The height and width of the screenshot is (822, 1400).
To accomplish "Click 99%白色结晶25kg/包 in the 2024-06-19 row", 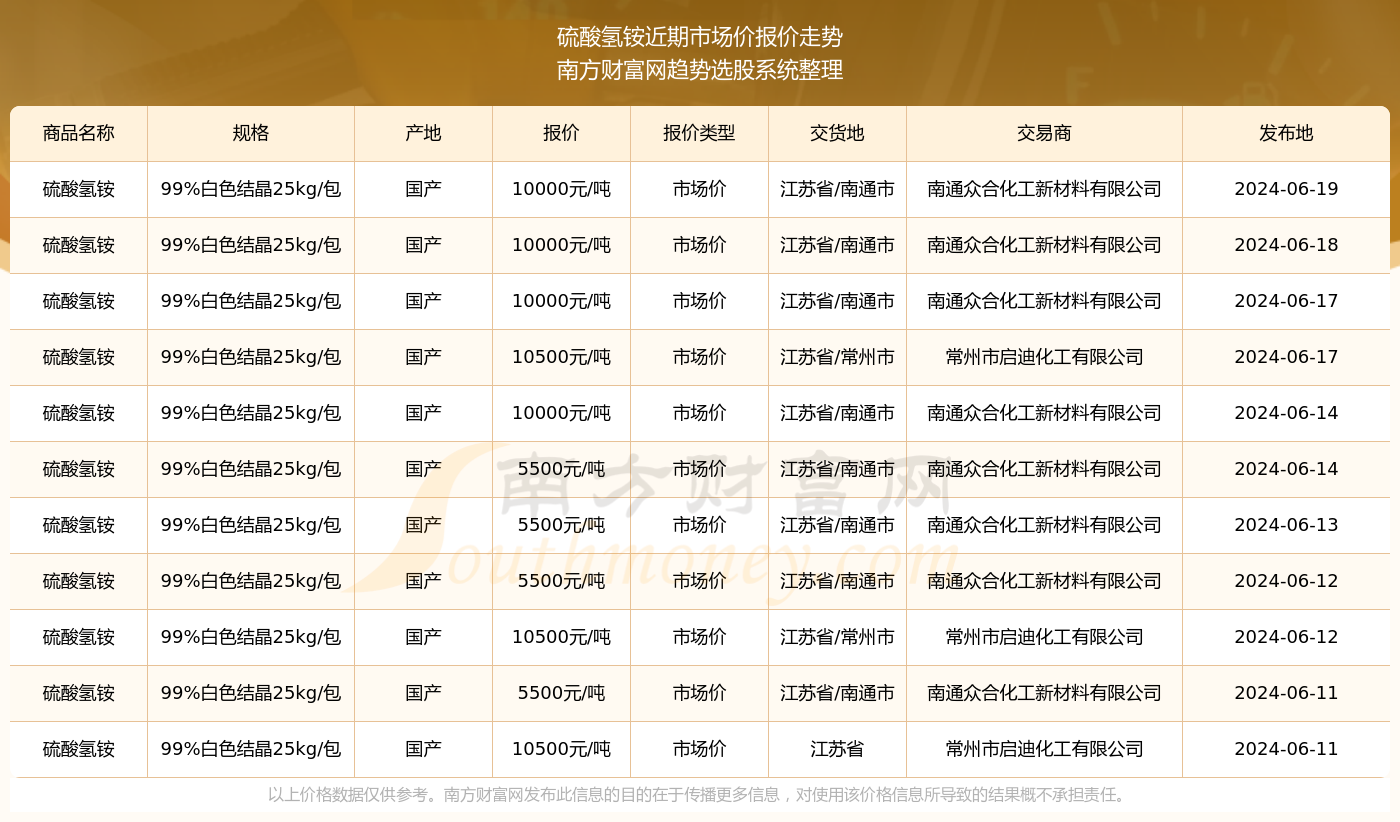I will tap(251, 189).
